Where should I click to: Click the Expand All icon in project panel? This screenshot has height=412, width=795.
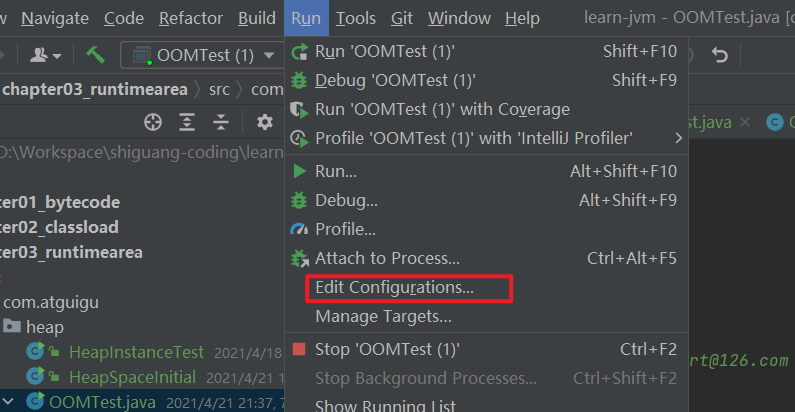point(187,122)
